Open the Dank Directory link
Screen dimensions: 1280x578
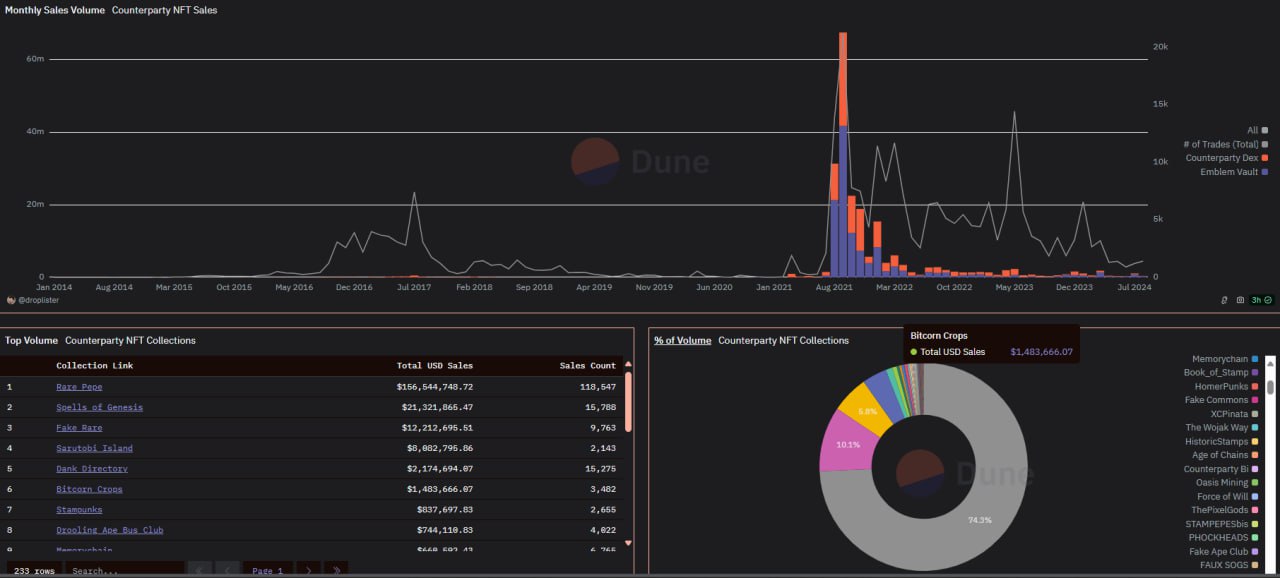click(x=92, y=469)
